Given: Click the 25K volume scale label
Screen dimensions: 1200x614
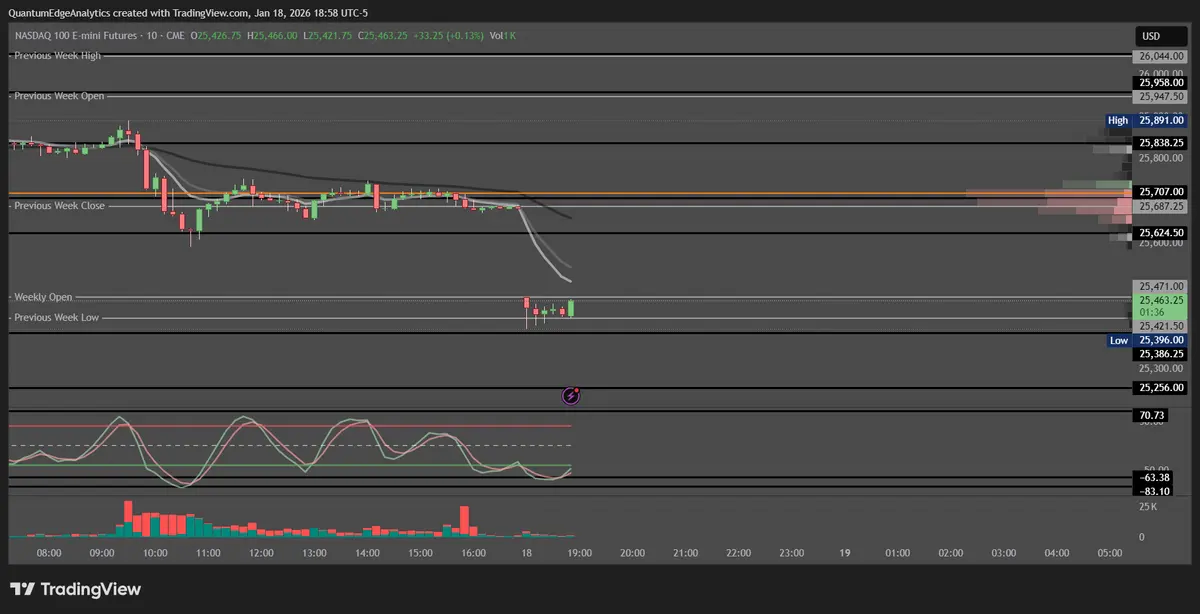Looking at the screenshot, I should [x=1148, y=507].
